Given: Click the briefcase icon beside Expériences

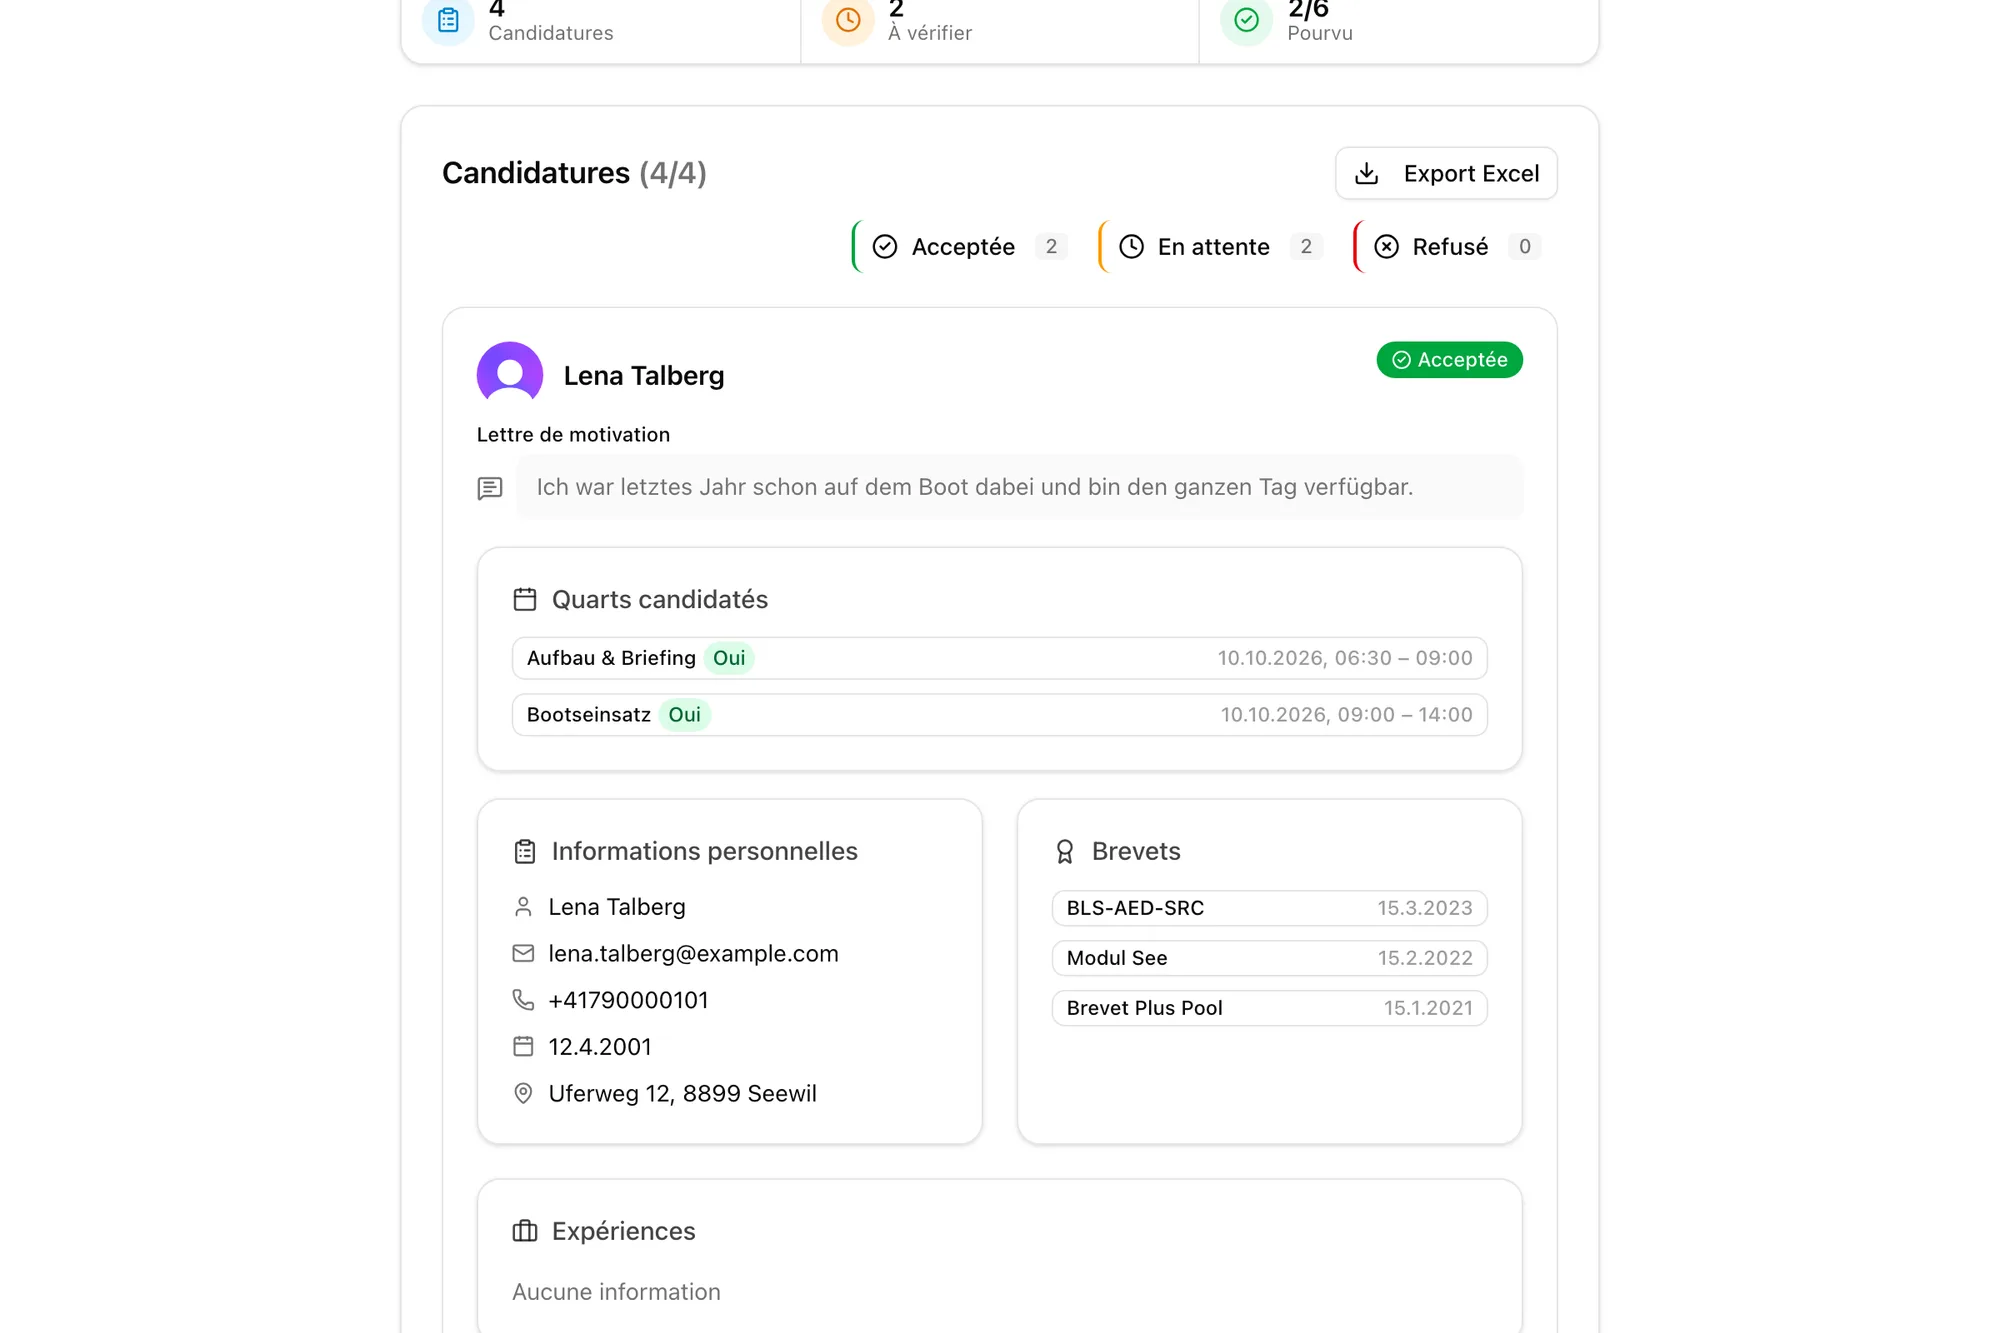Looking at the screenshot, I should (x=525, y=1231).
